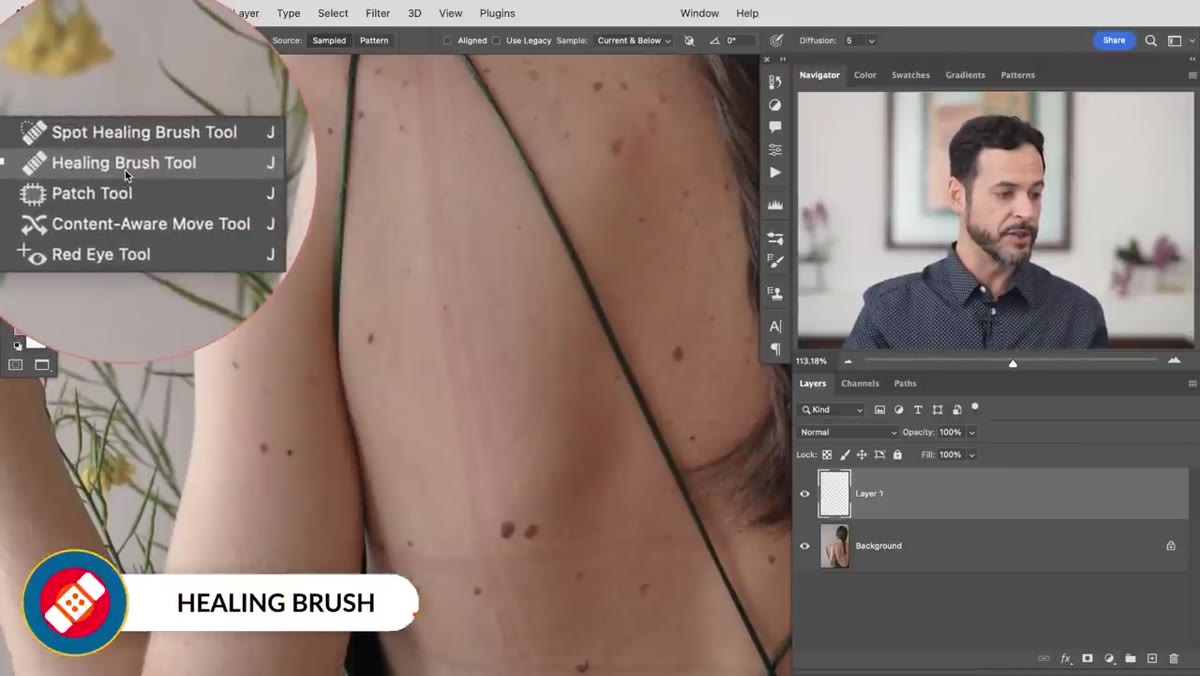The height and width of the screenshot is (676, 1200).
Task: Open the Comments panel icon
Action: coord(775,128)
